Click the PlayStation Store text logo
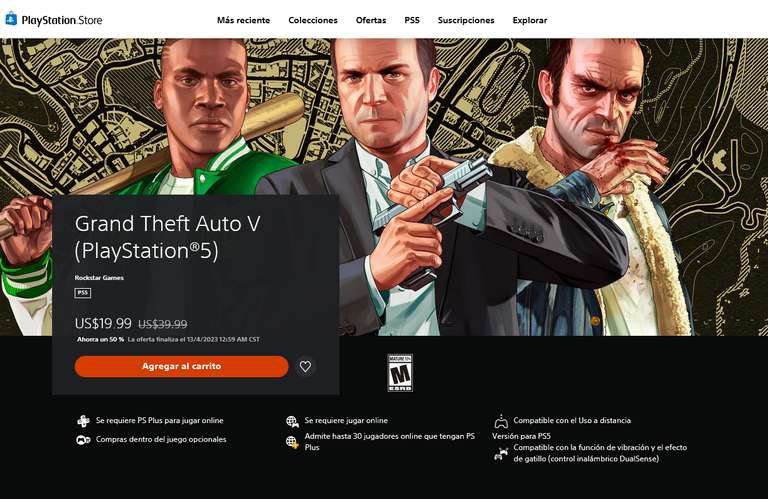768x499 pixels. point(62,20)
